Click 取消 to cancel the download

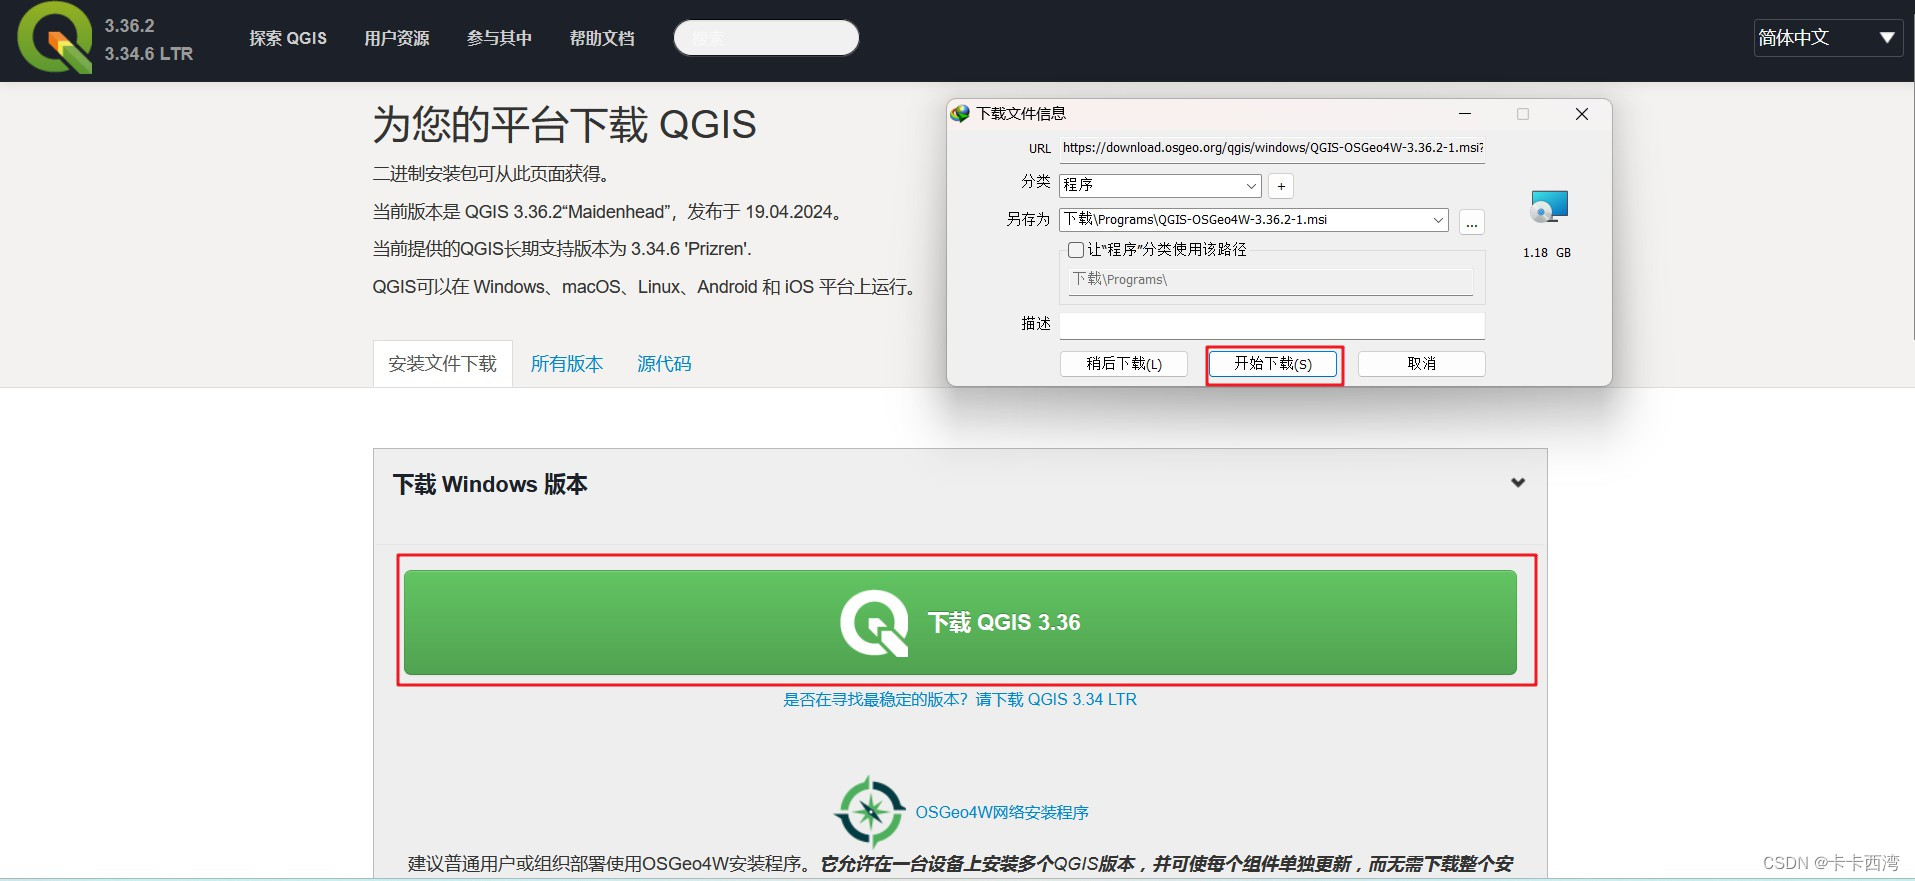[1421, 364]
